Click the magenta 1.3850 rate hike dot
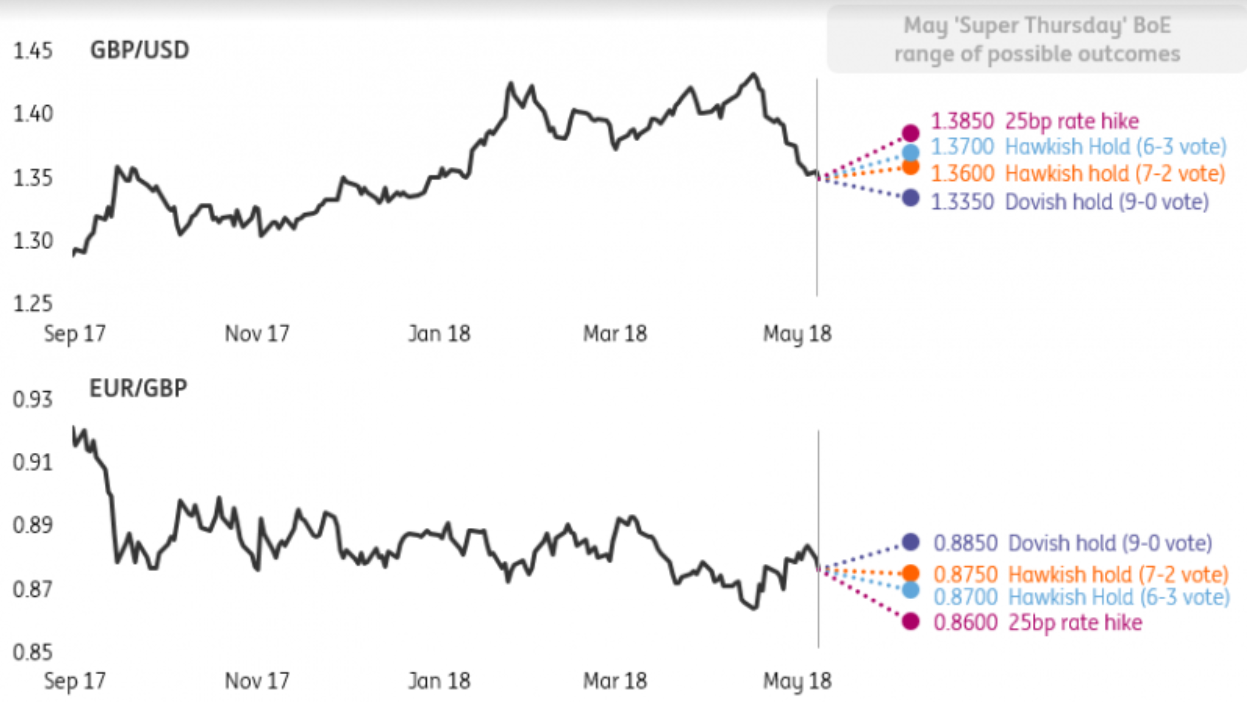Viewport: 1247px width, 702px height. 910,133
